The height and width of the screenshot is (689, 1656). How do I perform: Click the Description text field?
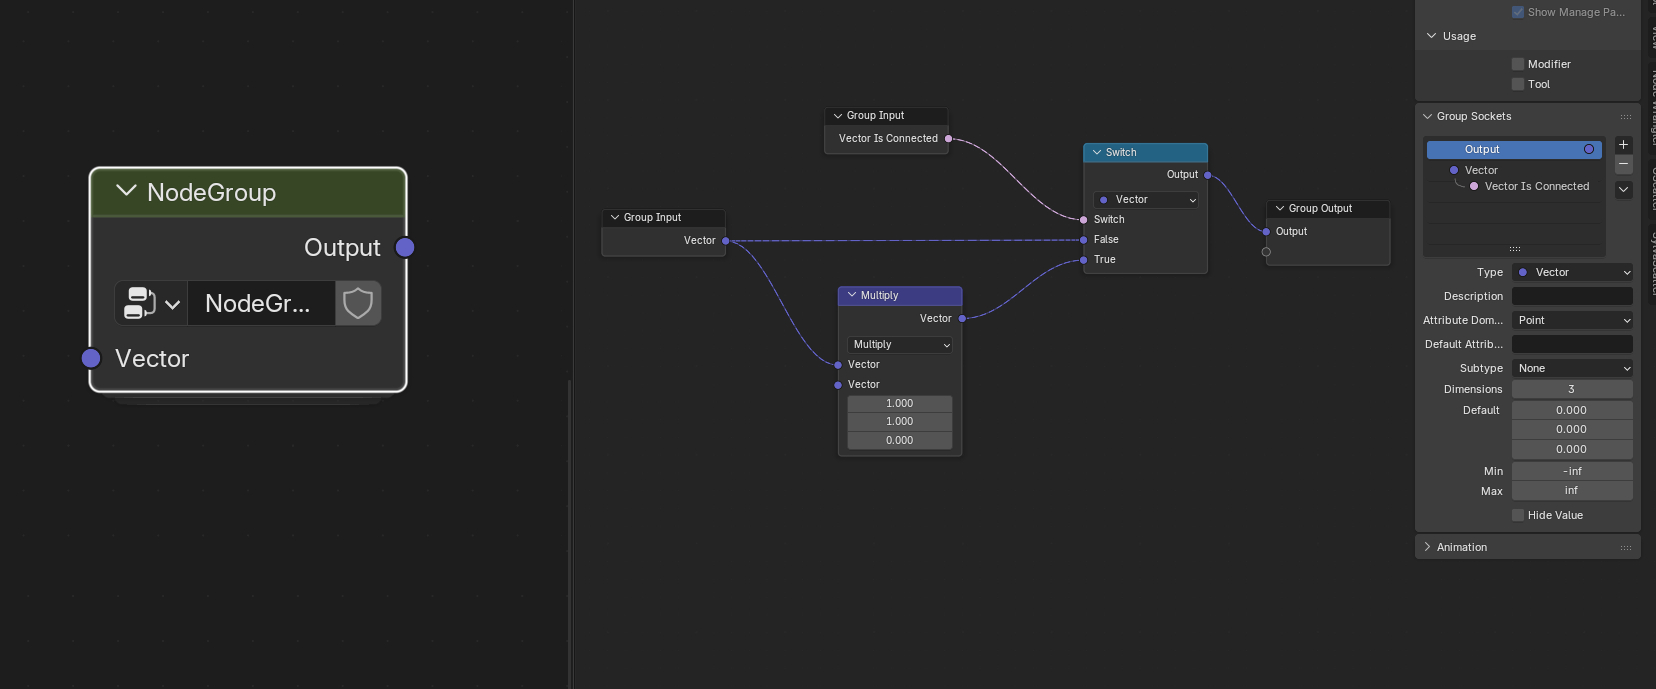[x=1572, y=296]
